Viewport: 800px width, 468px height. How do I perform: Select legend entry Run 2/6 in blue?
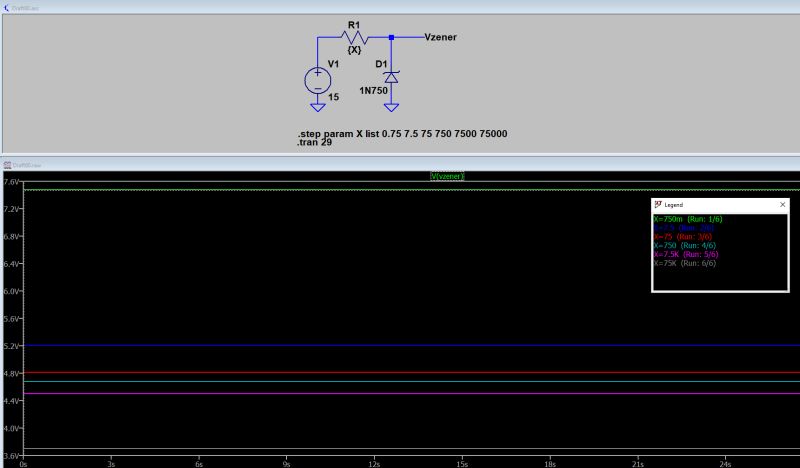[x=684, y=228]
